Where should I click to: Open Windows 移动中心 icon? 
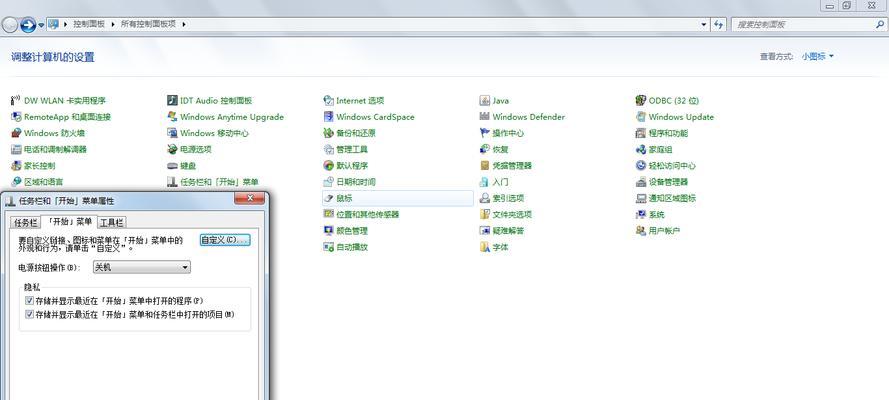pyautogui.click(x=172, y=134)
